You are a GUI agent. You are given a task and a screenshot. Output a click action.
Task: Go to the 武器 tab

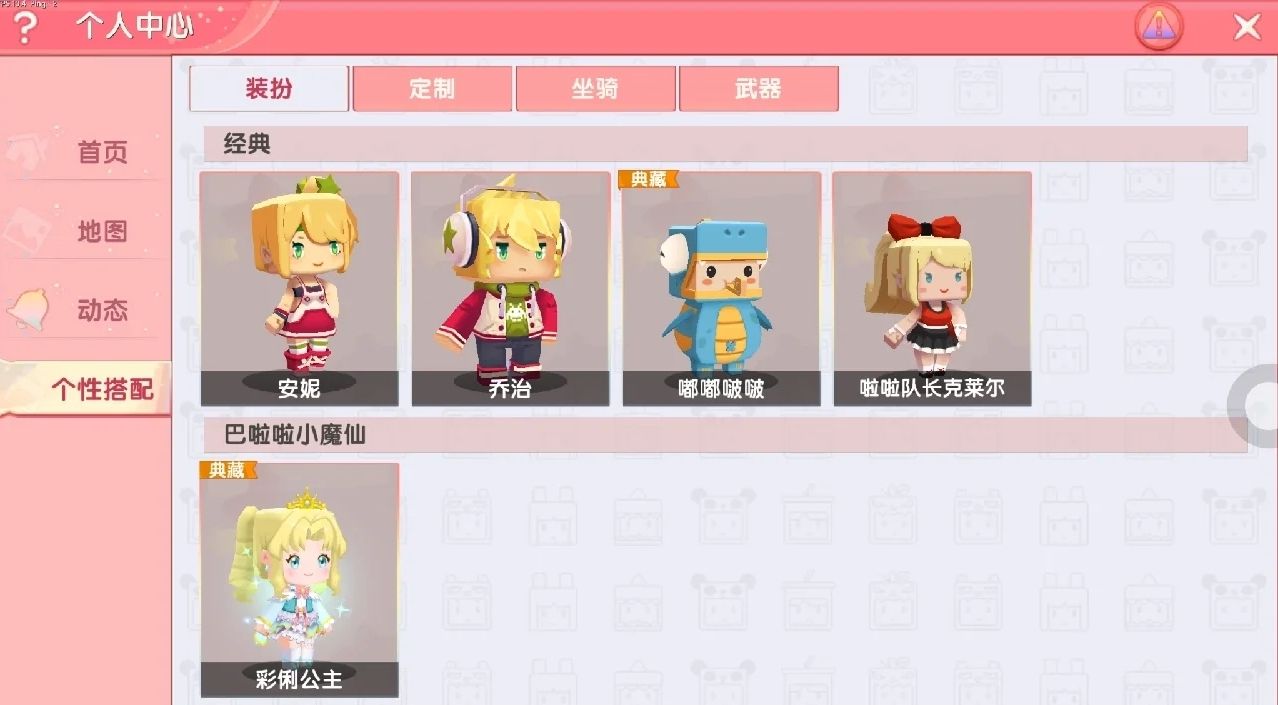pos(758,88)
